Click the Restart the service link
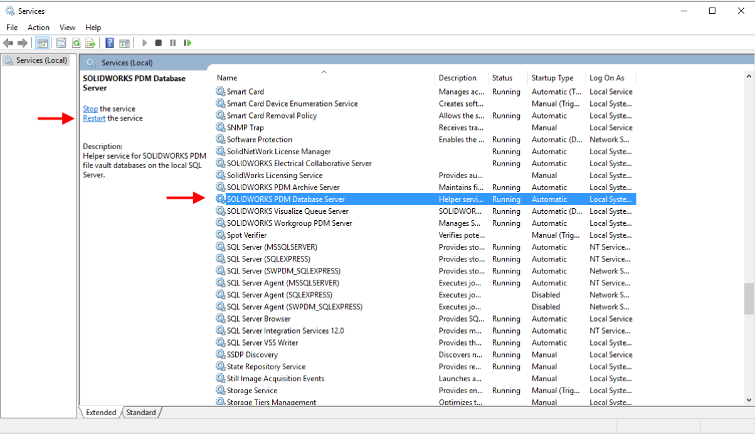Viewport: 755px width, 435px height. [94, 119]
